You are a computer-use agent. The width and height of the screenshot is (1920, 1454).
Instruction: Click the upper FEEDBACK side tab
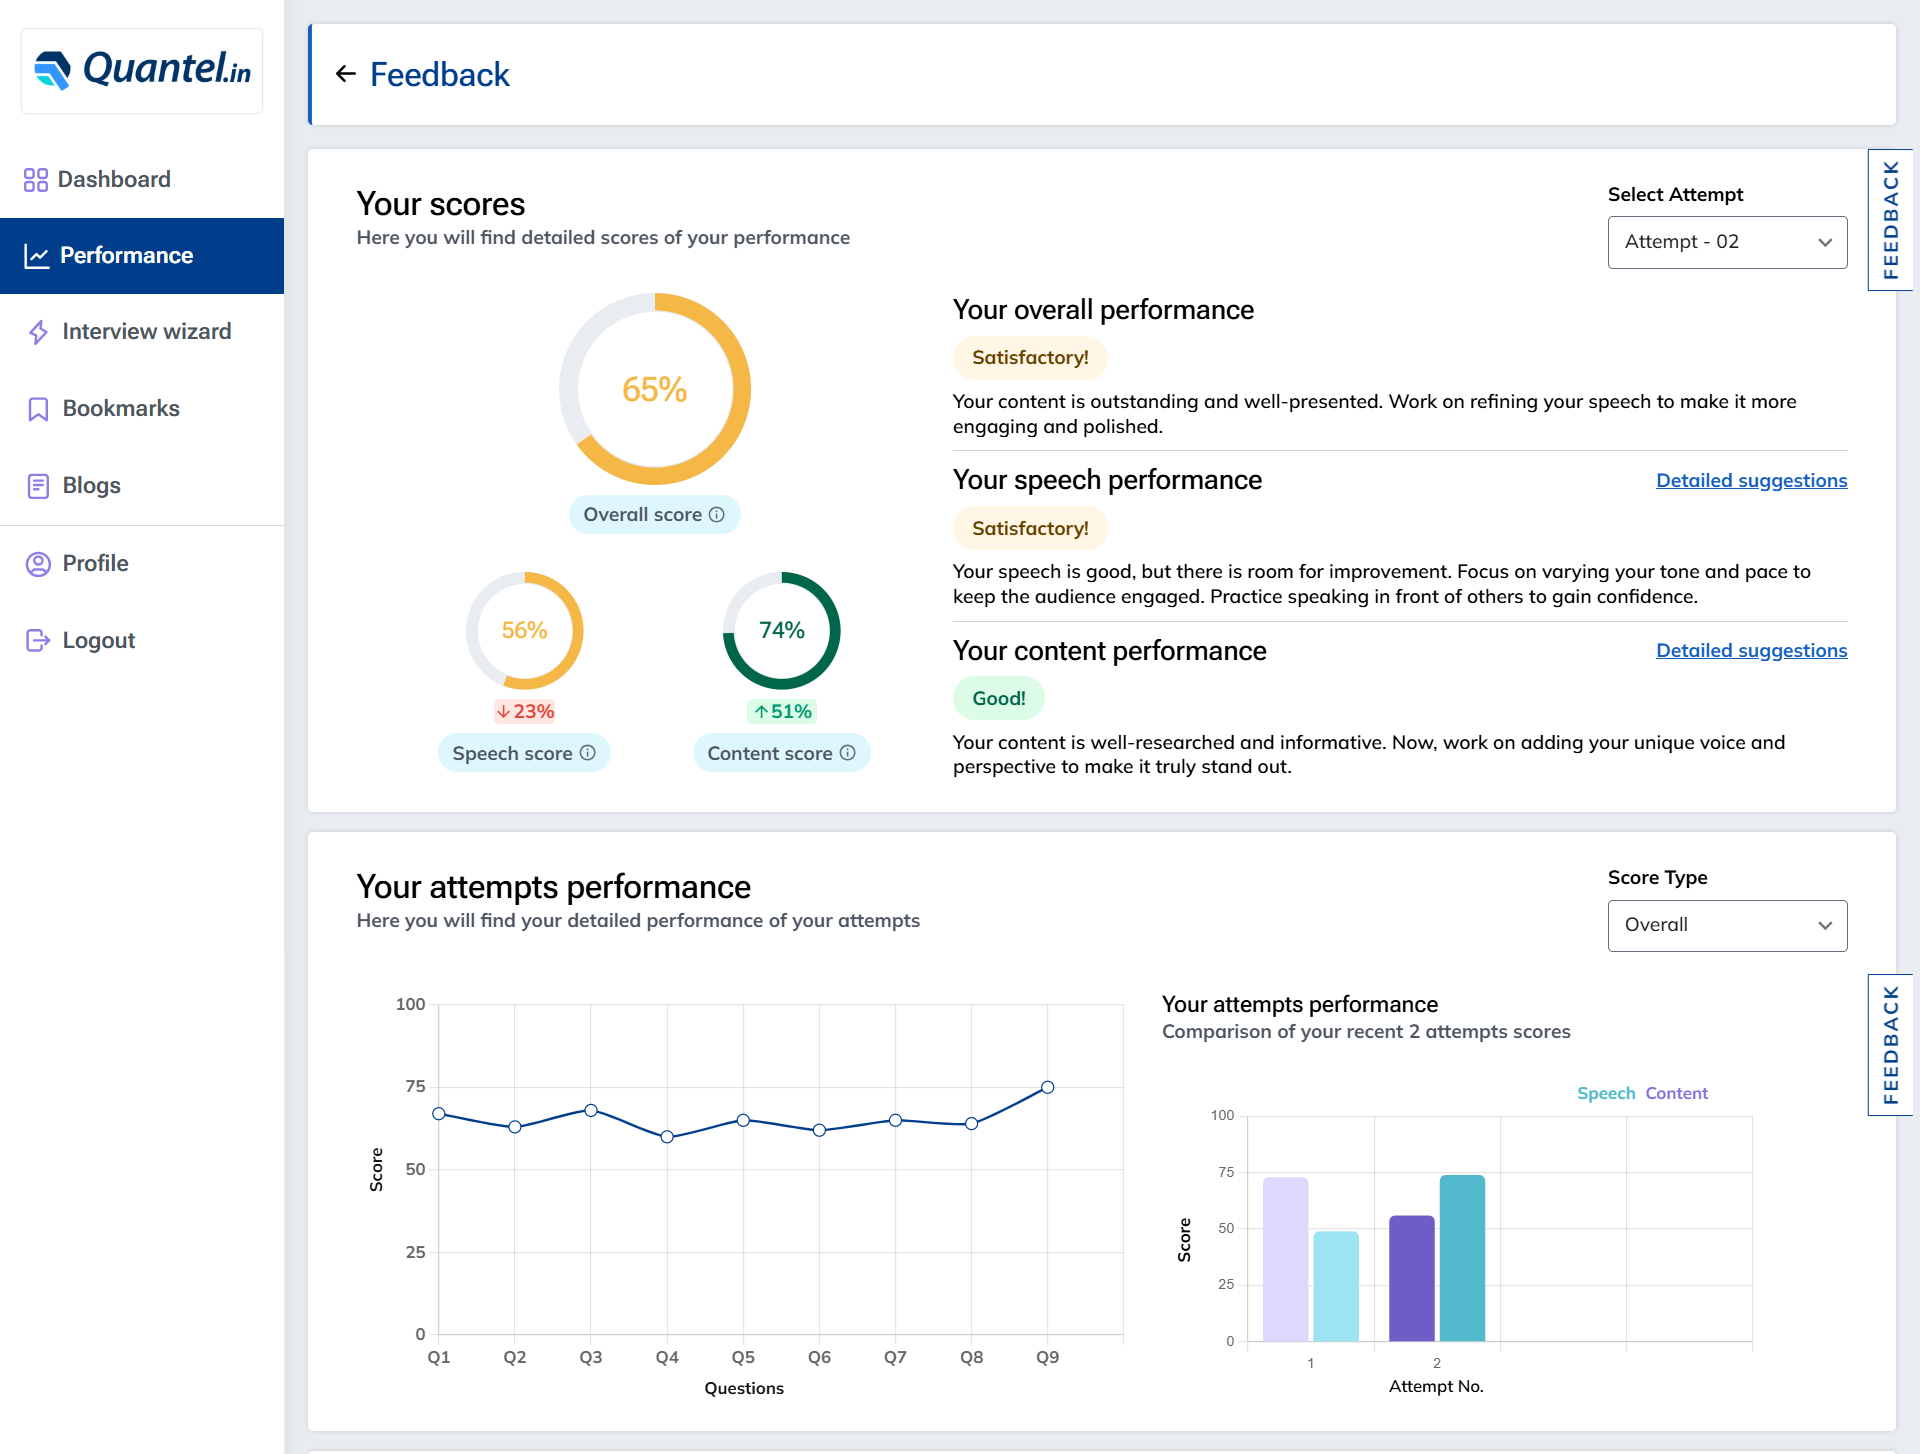(1890, 220)
